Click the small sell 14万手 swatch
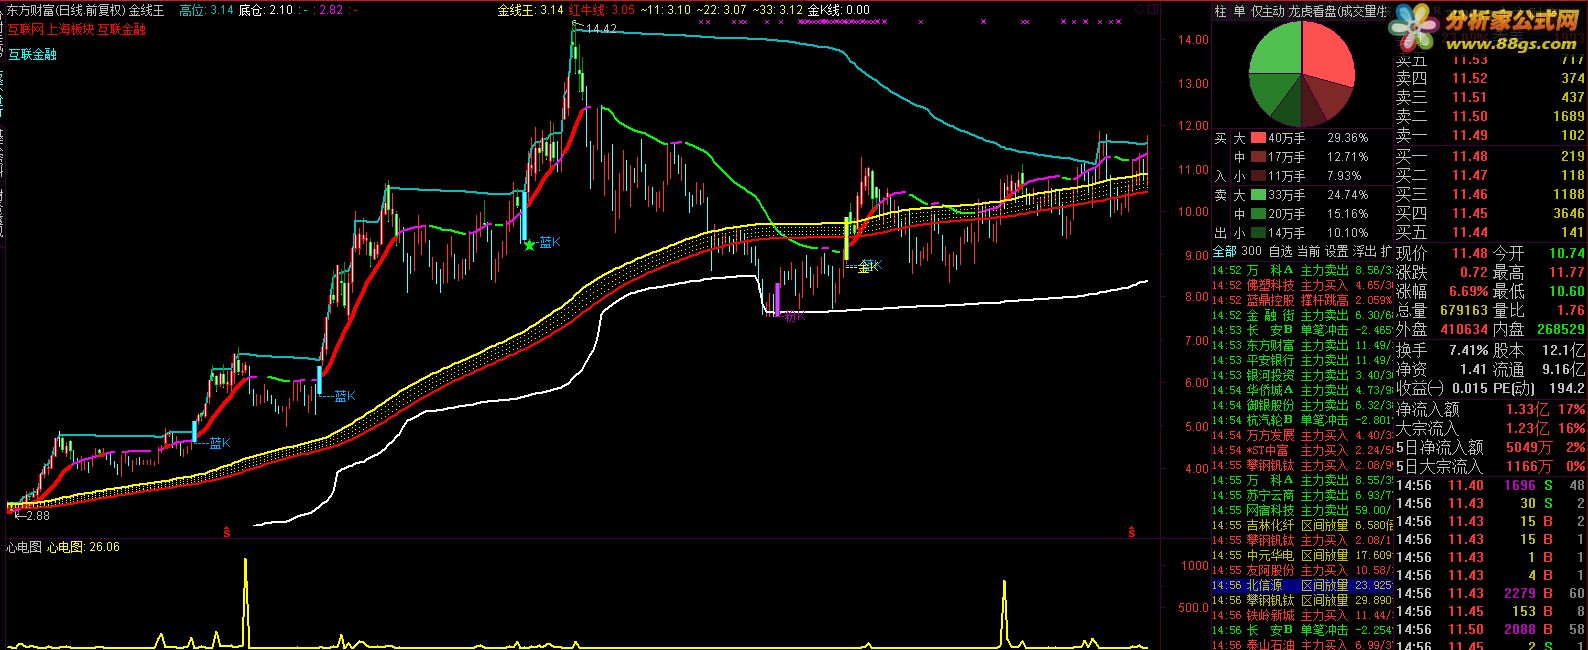The height and width of the screenshot is (650, 1588). click(1257, 233)
